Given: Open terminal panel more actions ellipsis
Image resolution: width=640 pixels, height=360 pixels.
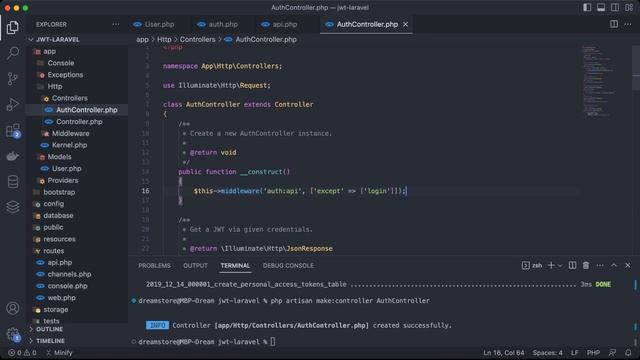Looking at the screenshot, I should [600, 265].
